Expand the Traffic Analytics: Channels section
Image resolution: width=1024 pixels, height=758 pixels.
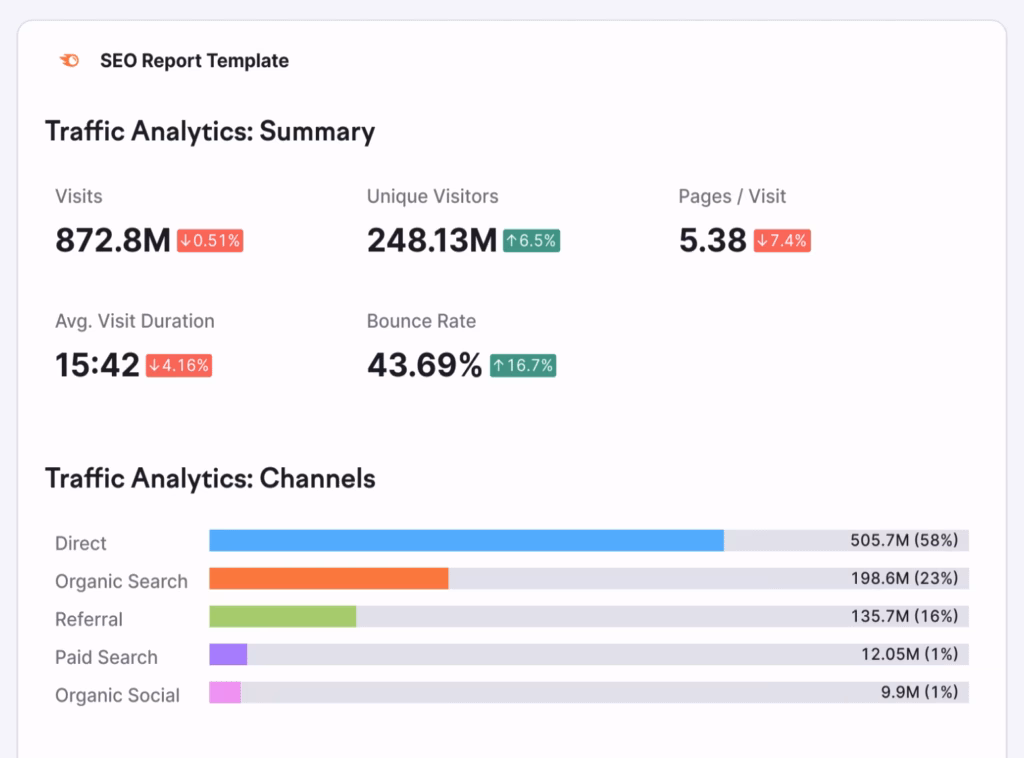(x=209, y=478)
